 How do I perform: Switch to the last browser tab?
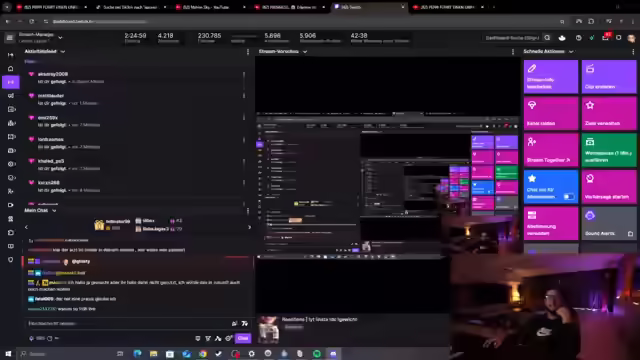point(448,7)
